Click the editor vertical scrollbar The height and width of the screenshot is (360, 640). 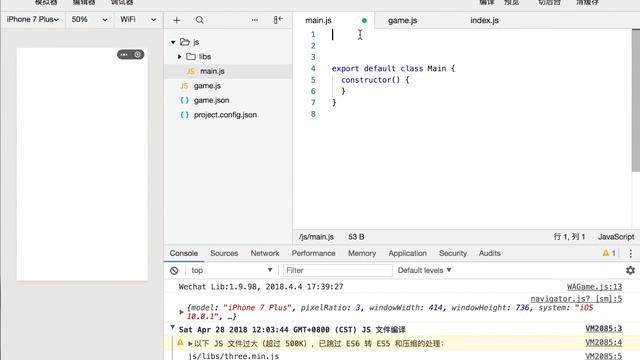pos(636,100)
